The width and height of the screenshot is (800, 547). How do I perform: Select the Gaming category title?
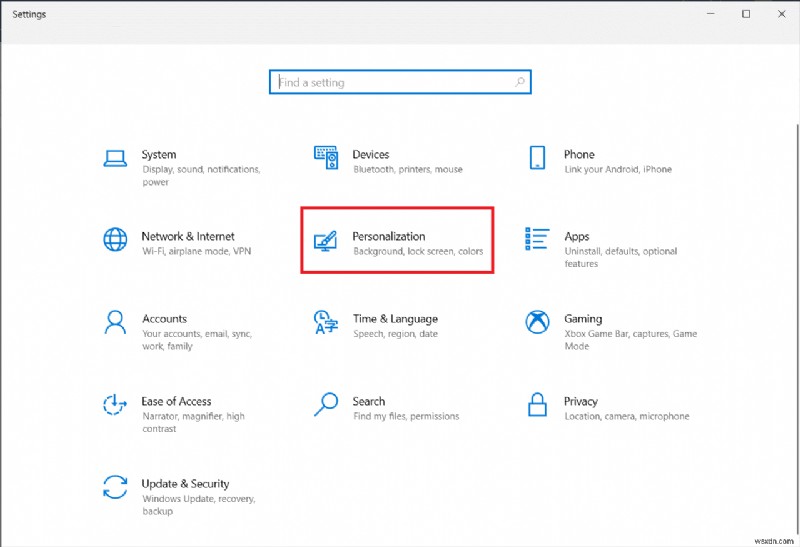click(x=583, y=319)
